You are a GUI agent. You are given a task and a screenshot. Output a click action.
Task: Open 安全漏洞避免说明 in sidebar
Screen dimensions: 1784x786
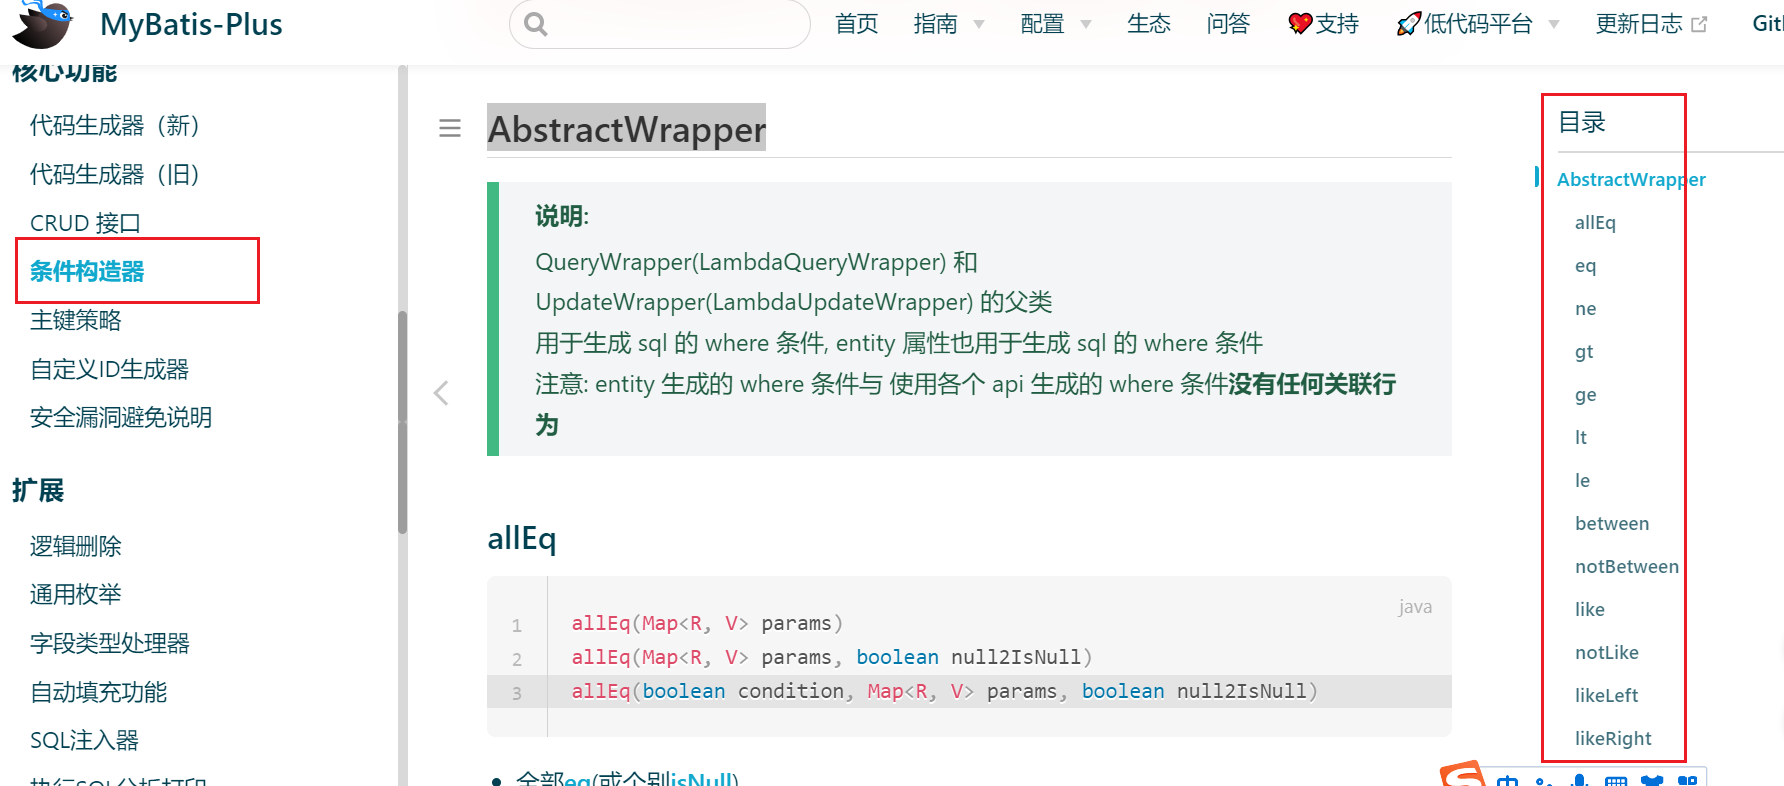coord(121,417)
